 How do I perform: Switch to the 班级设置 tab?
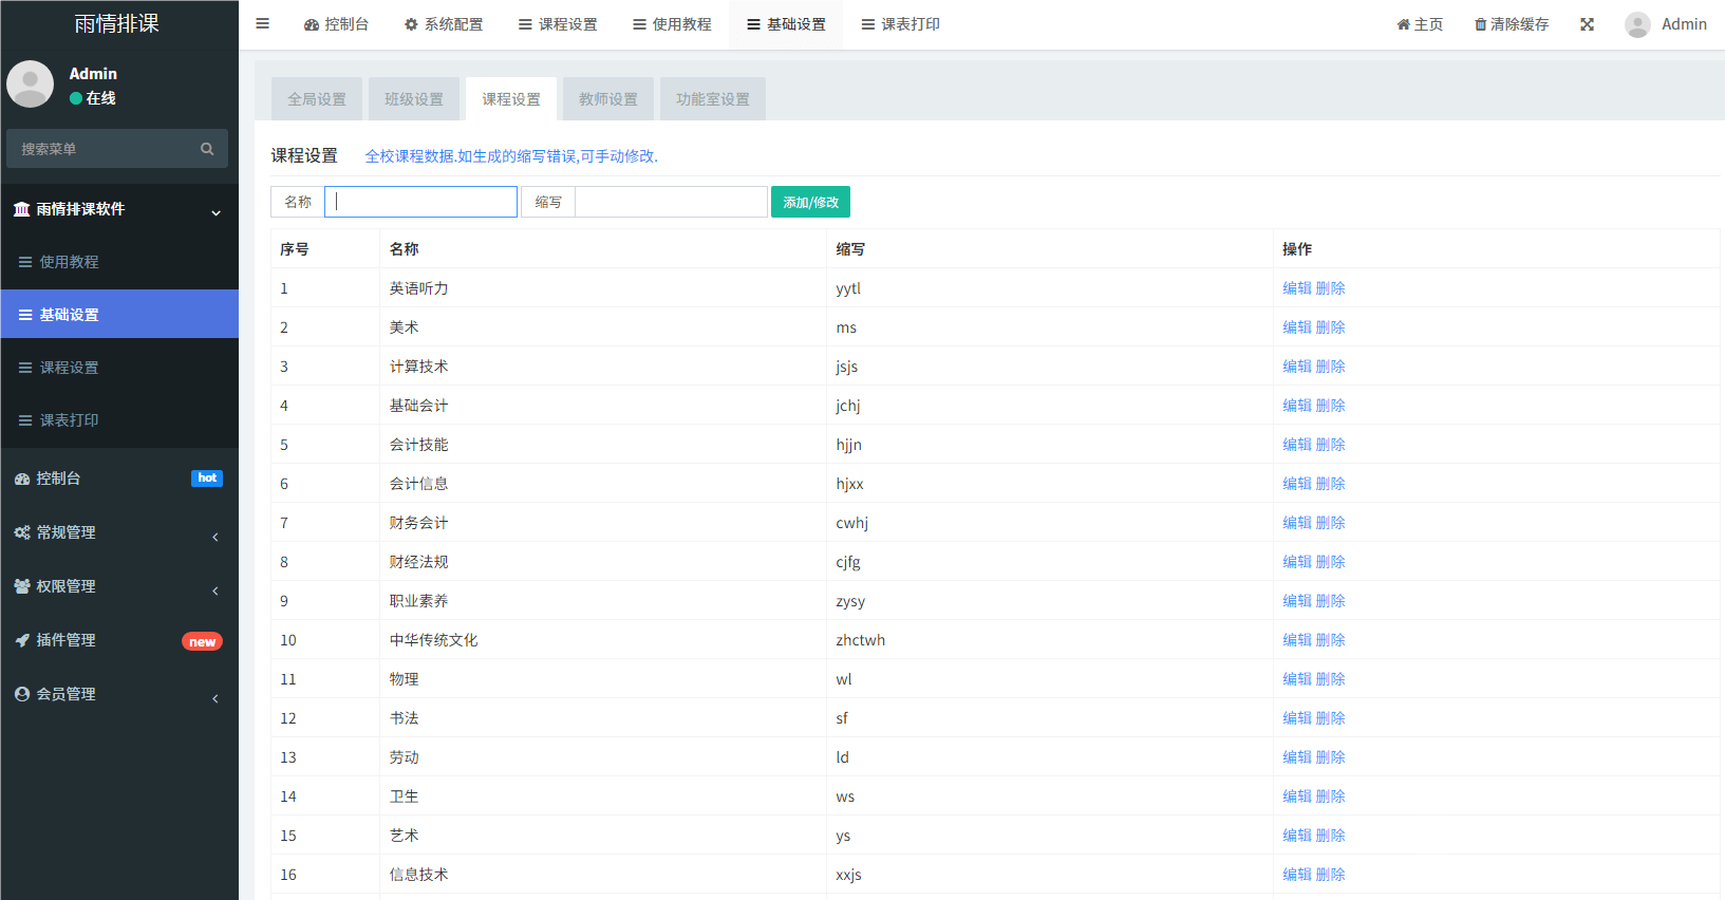pyautogui.click(x=414, y=99)
